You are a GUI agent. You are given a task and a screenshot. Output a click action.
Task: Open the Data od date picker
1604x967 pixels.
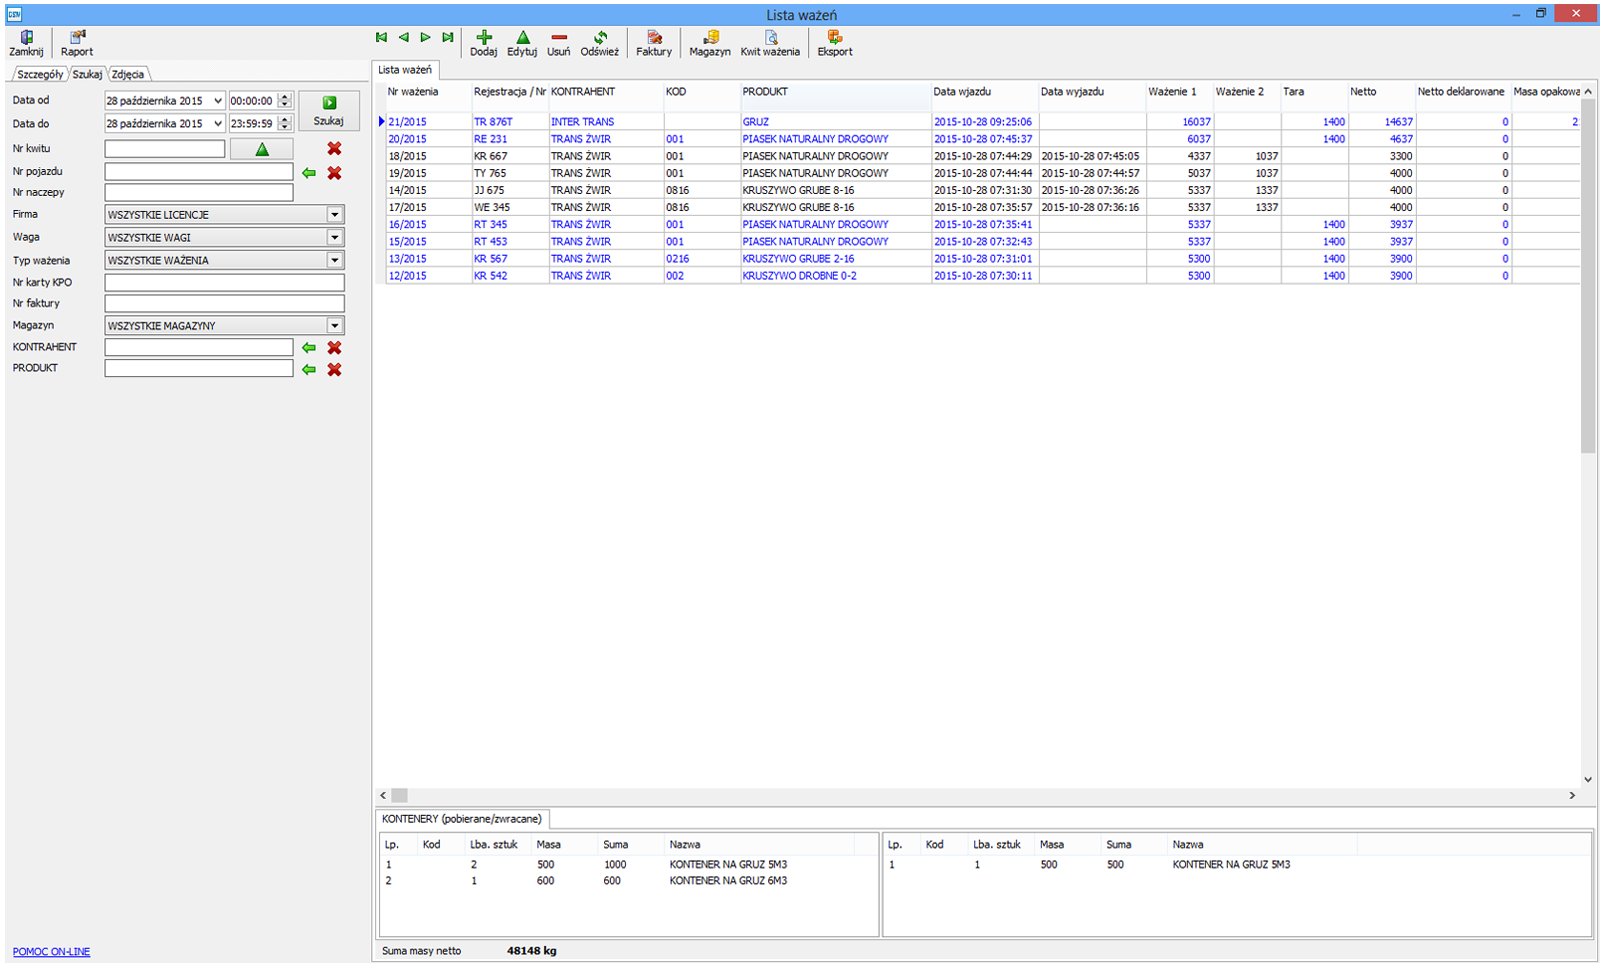coord(218,101)
